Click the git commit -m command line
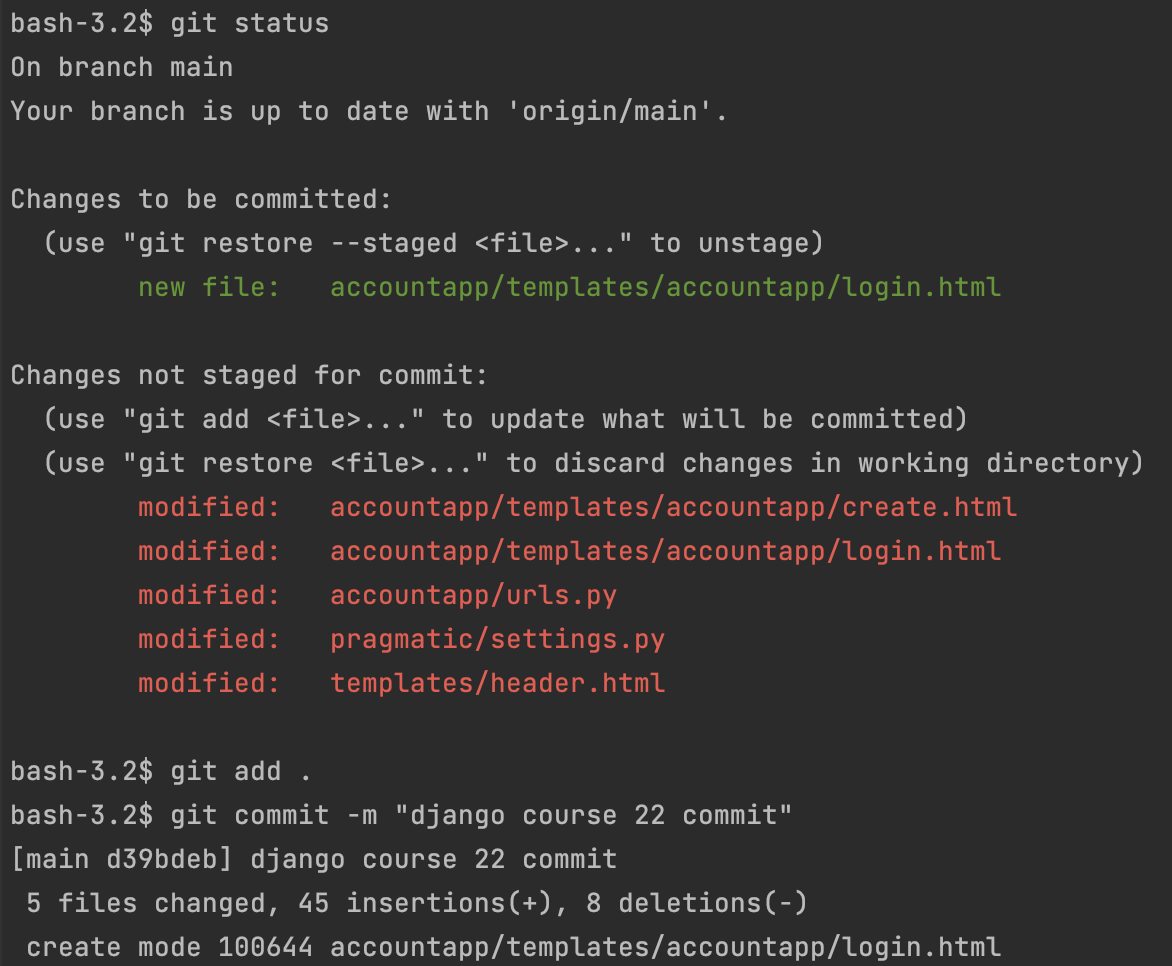This screenshot has height=966, width=1172. click(x=401, y=815)
